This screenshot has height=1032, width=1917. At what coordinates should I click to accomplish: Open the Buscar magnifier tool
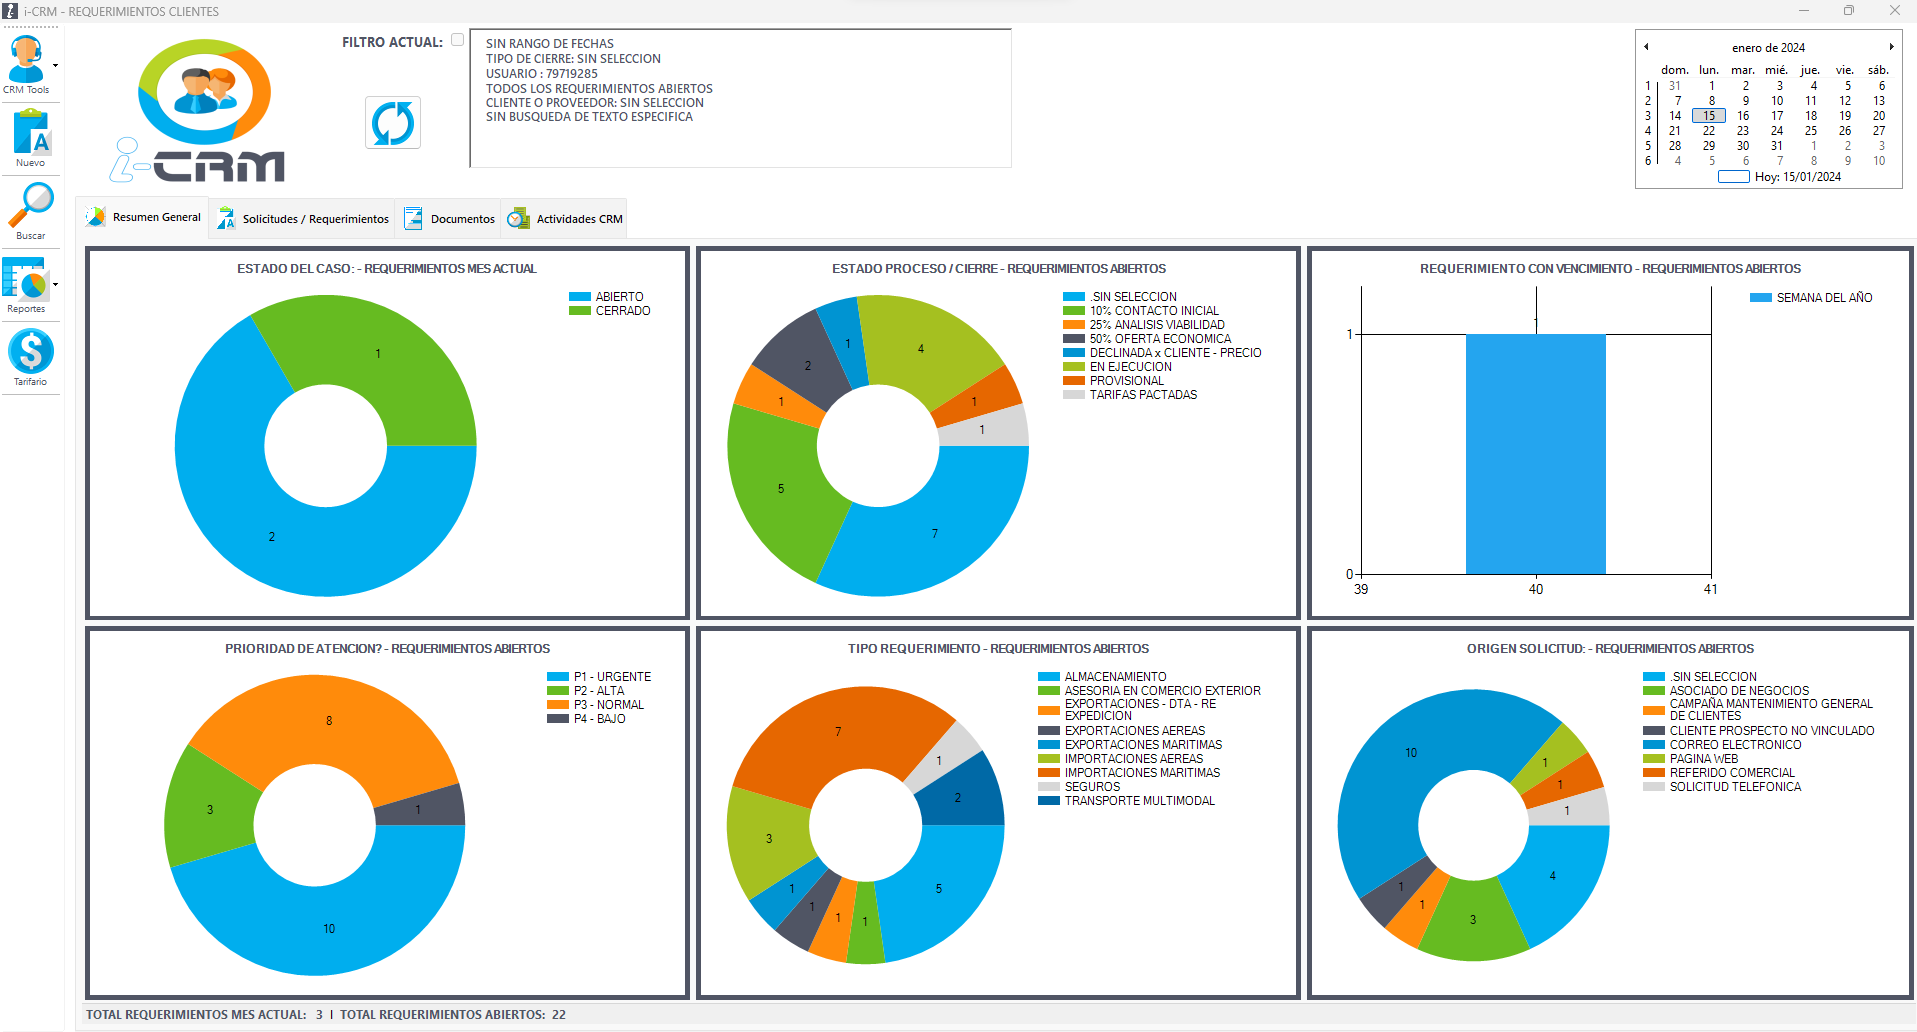31,205
